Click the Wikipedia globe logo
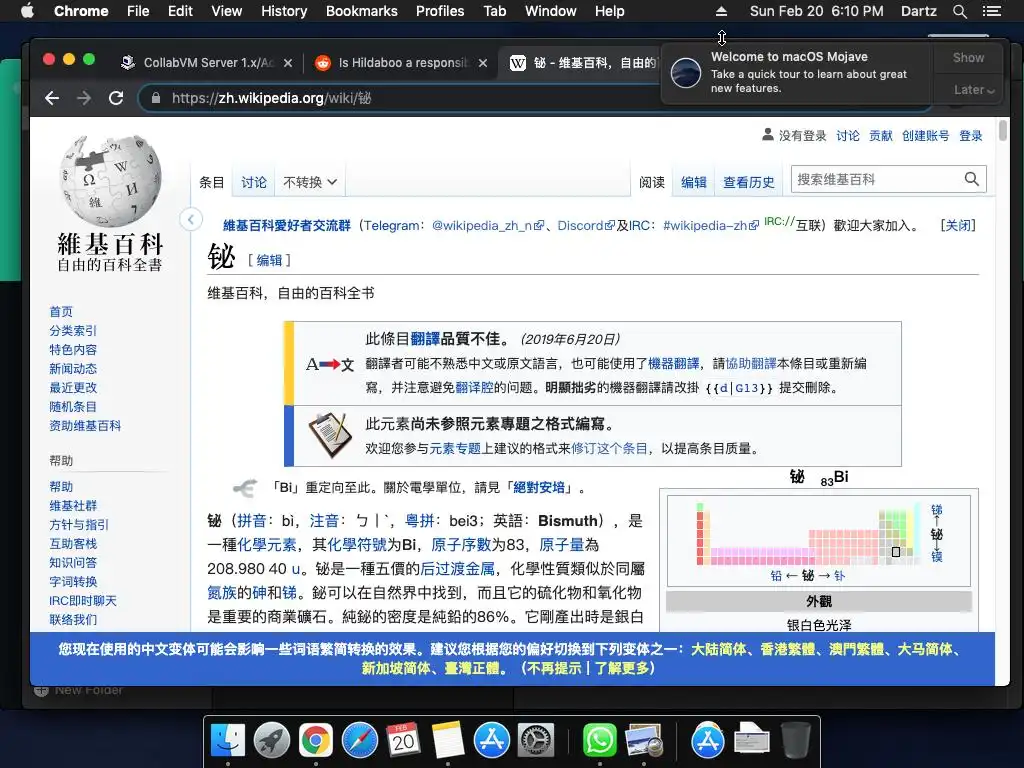Image resolution: width=1024 pixels, height=768 pixels. coord(110,181)
